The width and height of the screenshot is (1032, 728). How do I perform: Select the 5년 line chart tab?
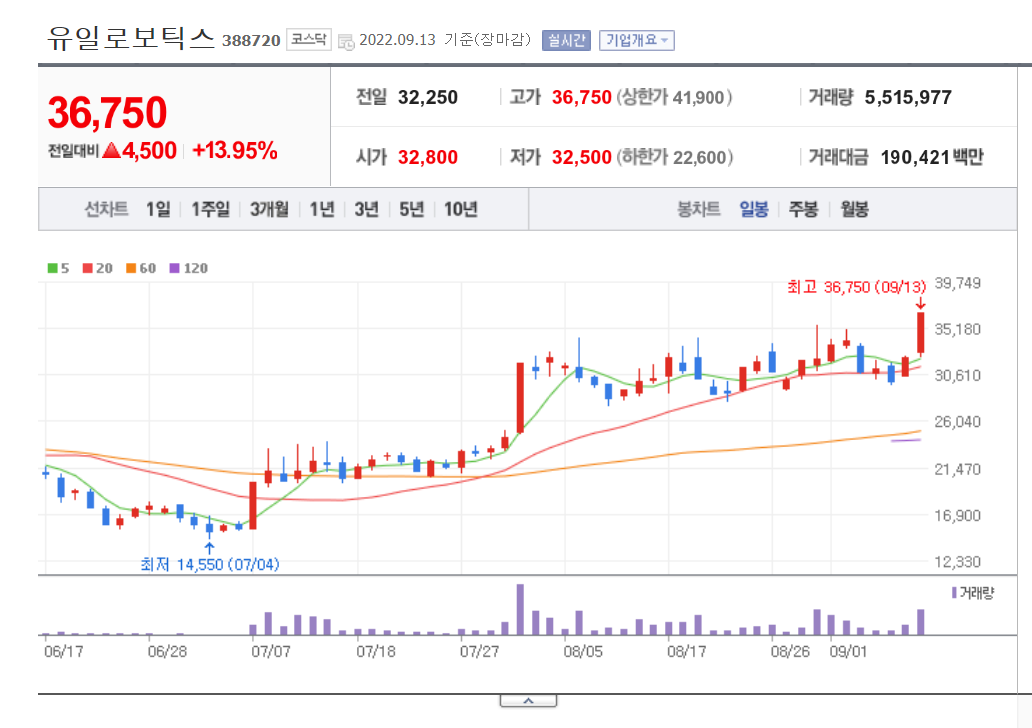click(x=411, y=209)
